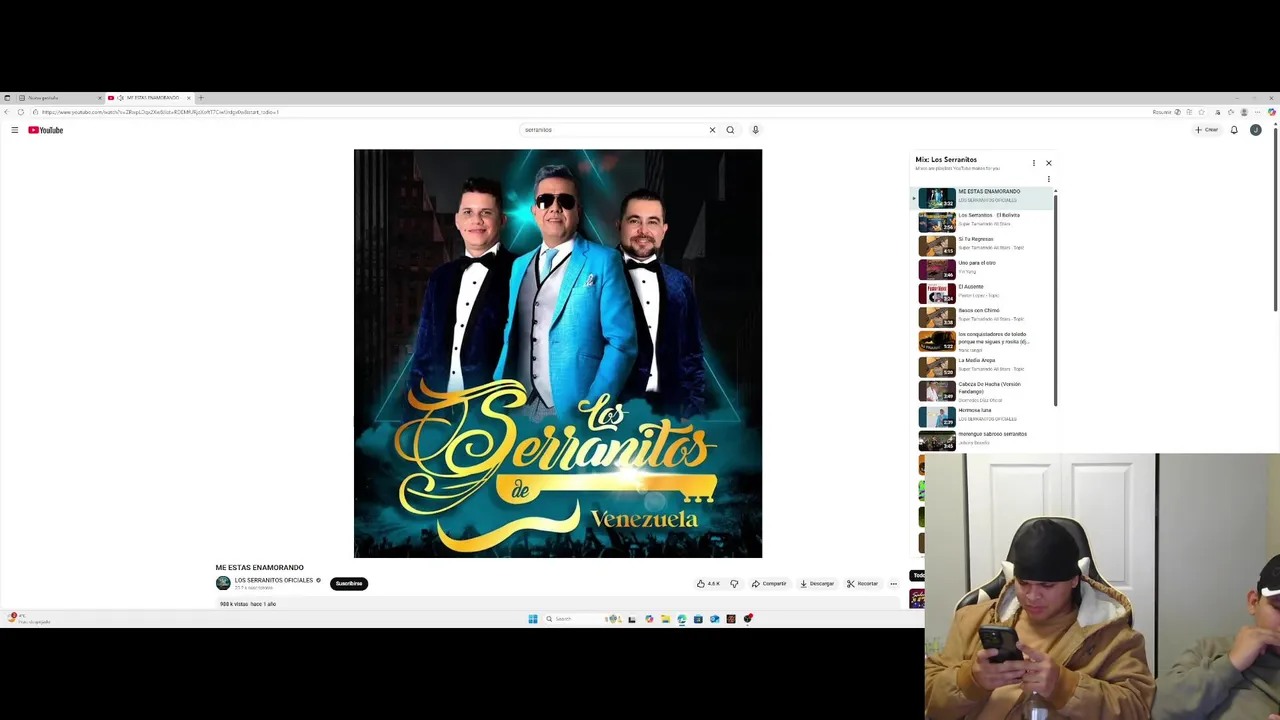The image size is (1280, 720).
Task: Play El Ausente from the Mix playlist
Action: pos(982,293)
